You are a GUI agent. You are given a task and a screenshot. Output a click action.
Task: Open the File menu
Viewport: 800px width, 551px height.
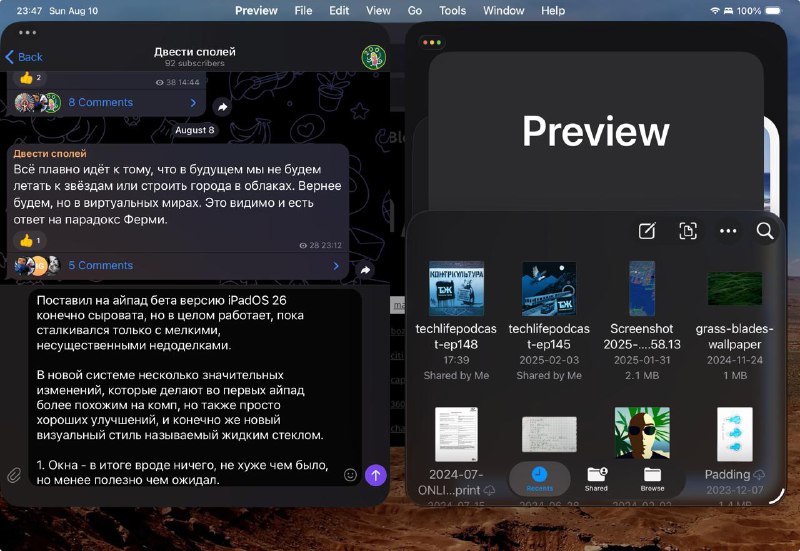[x=303, y=10]
